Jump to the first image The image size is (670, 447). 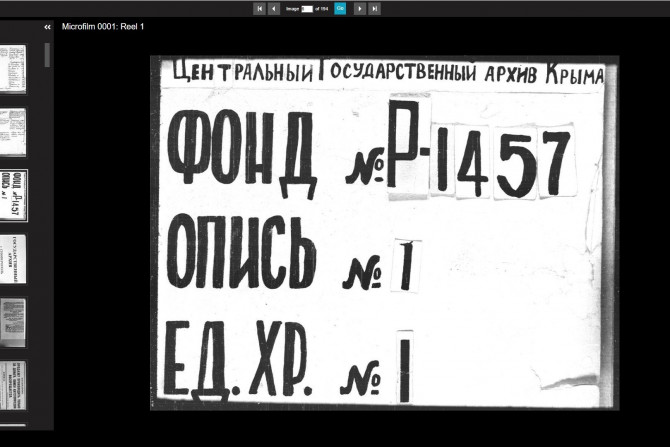(259, 8)
